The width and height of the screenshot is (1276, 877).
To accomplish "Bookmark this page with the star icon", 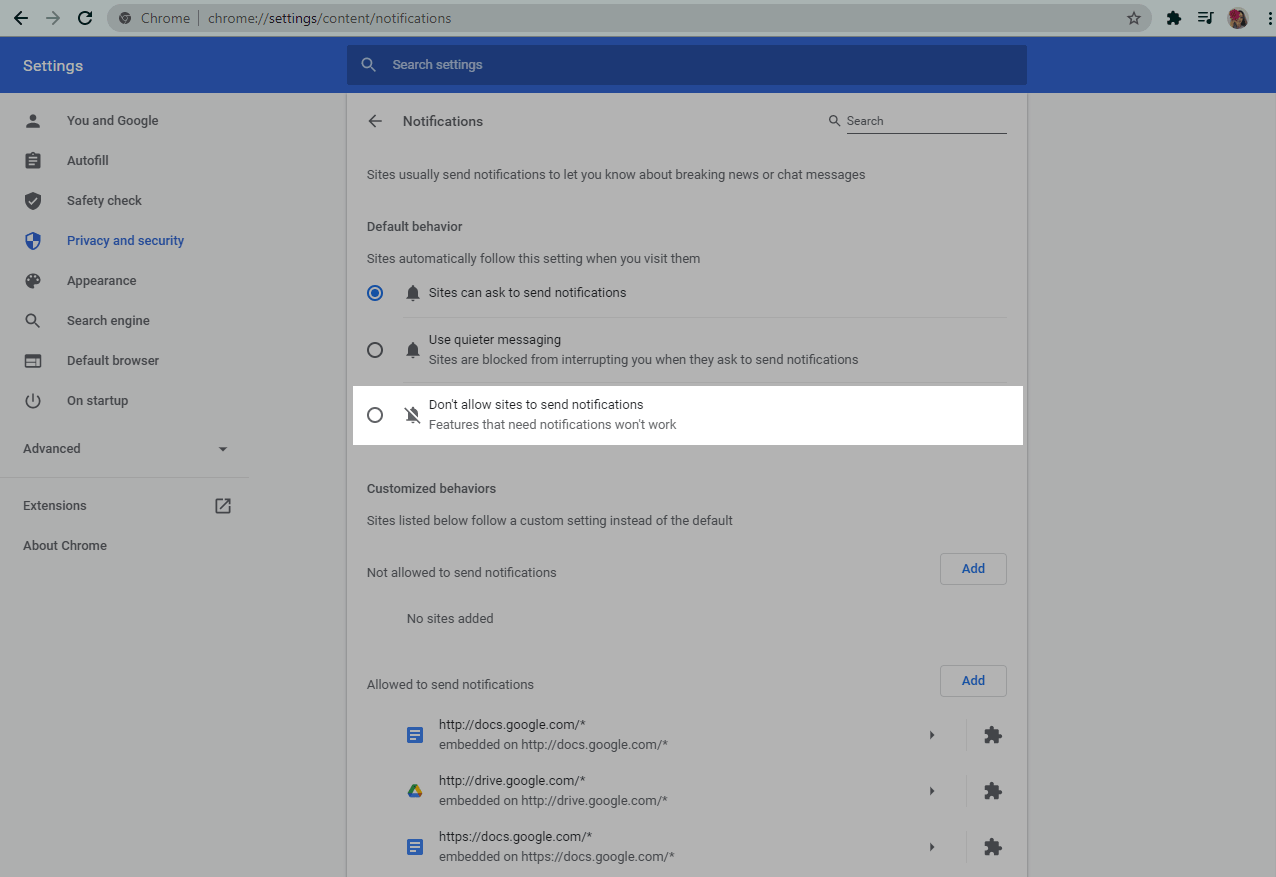I will tap(1133, 18).
